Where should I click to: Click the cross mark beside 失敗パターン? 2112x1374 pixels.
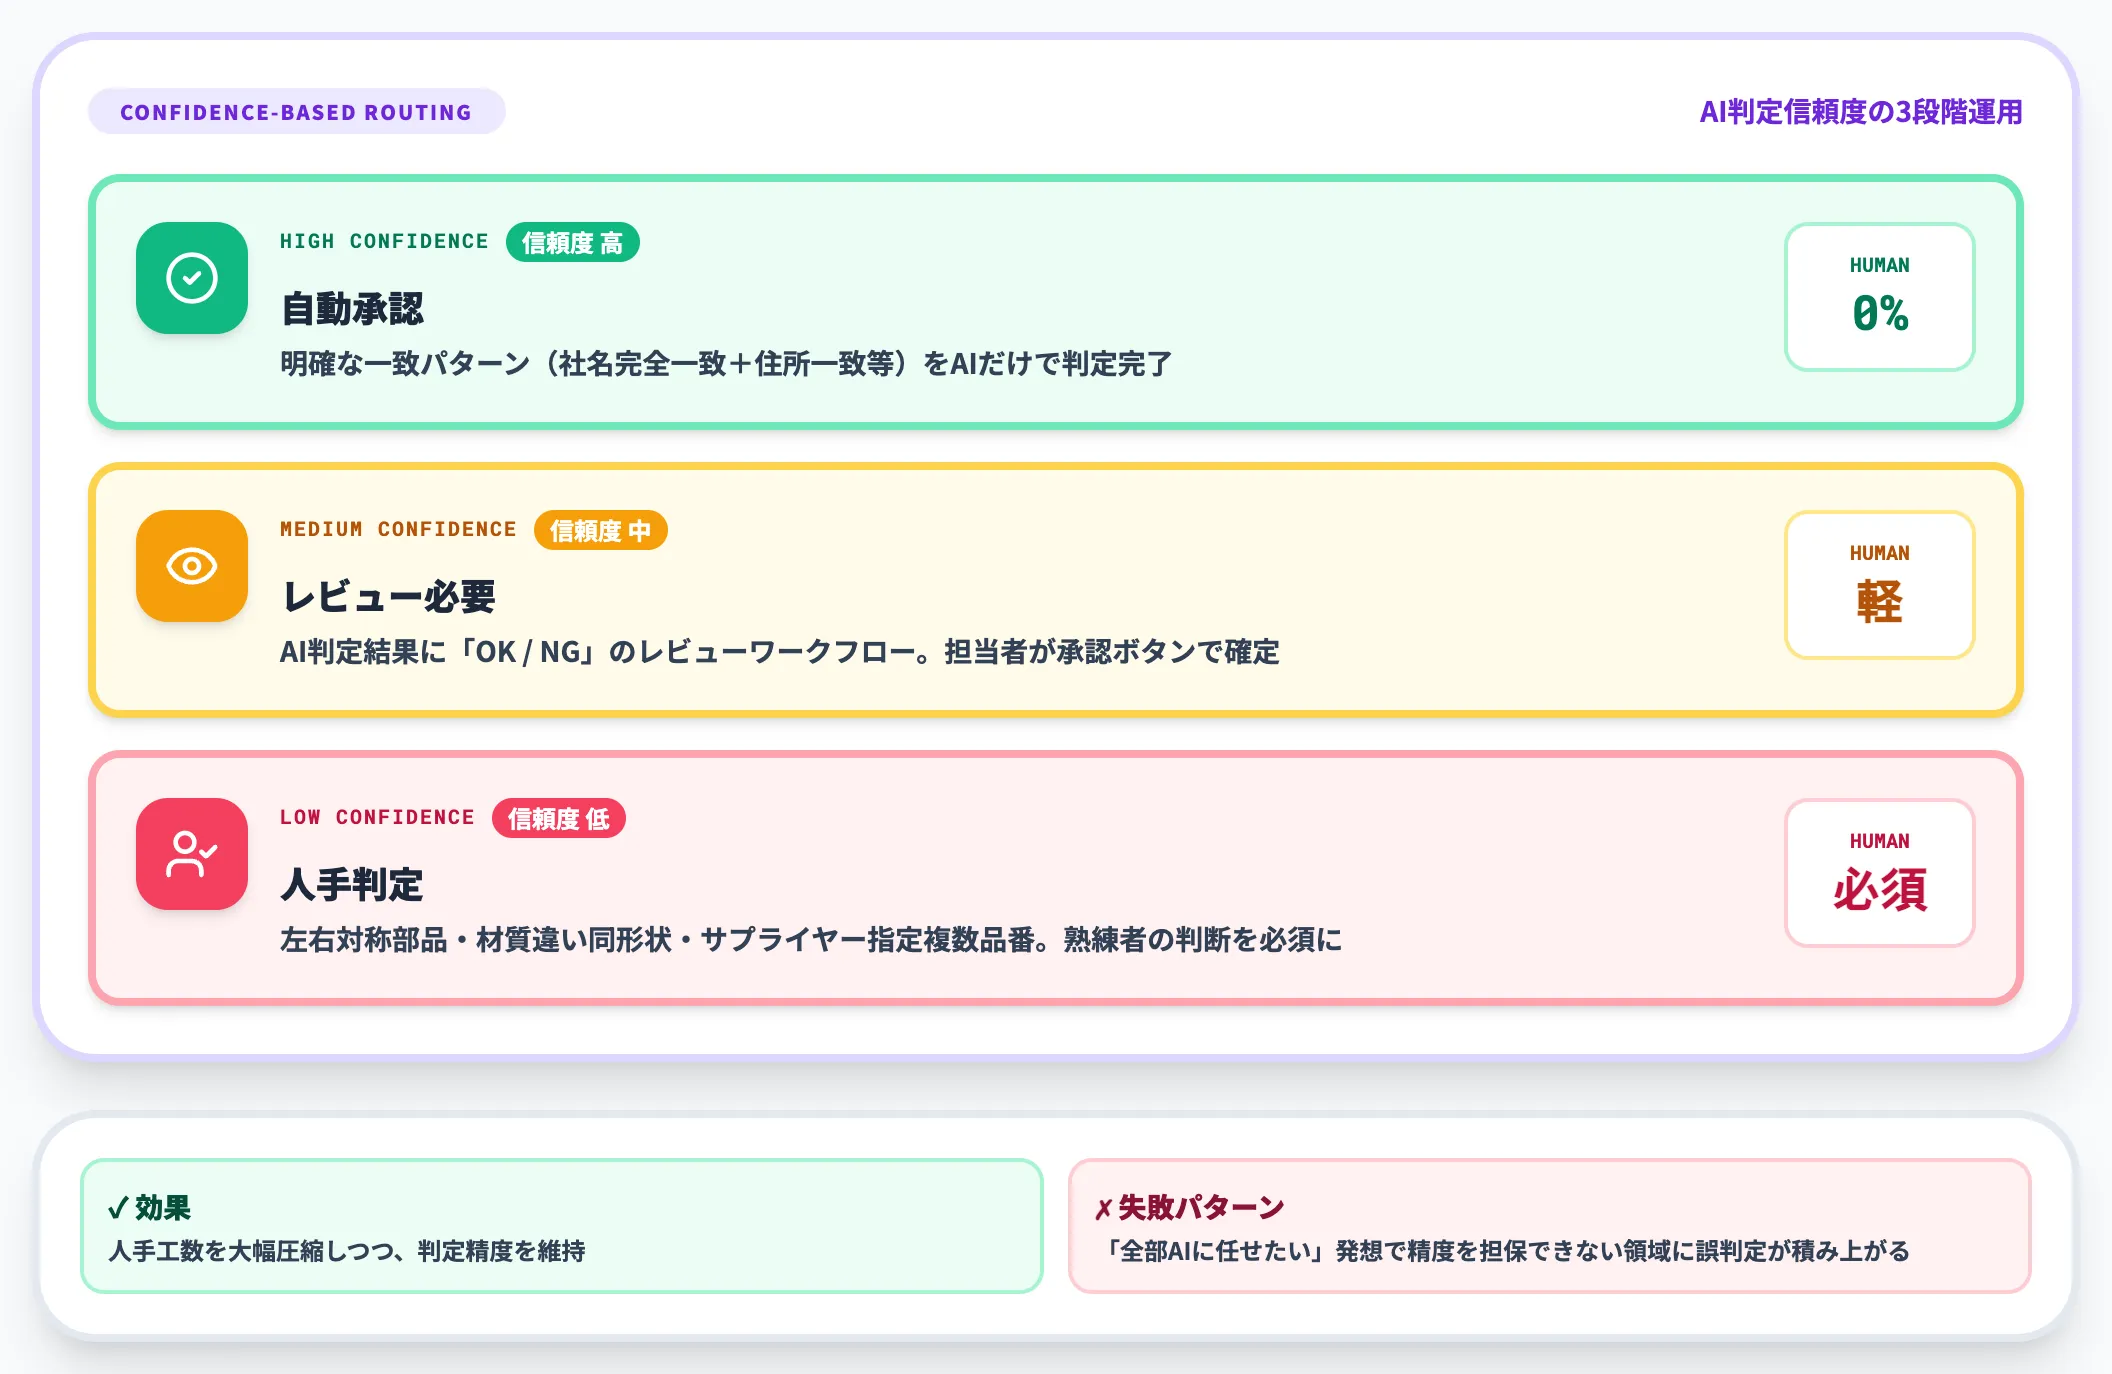click(1104, 1209)
